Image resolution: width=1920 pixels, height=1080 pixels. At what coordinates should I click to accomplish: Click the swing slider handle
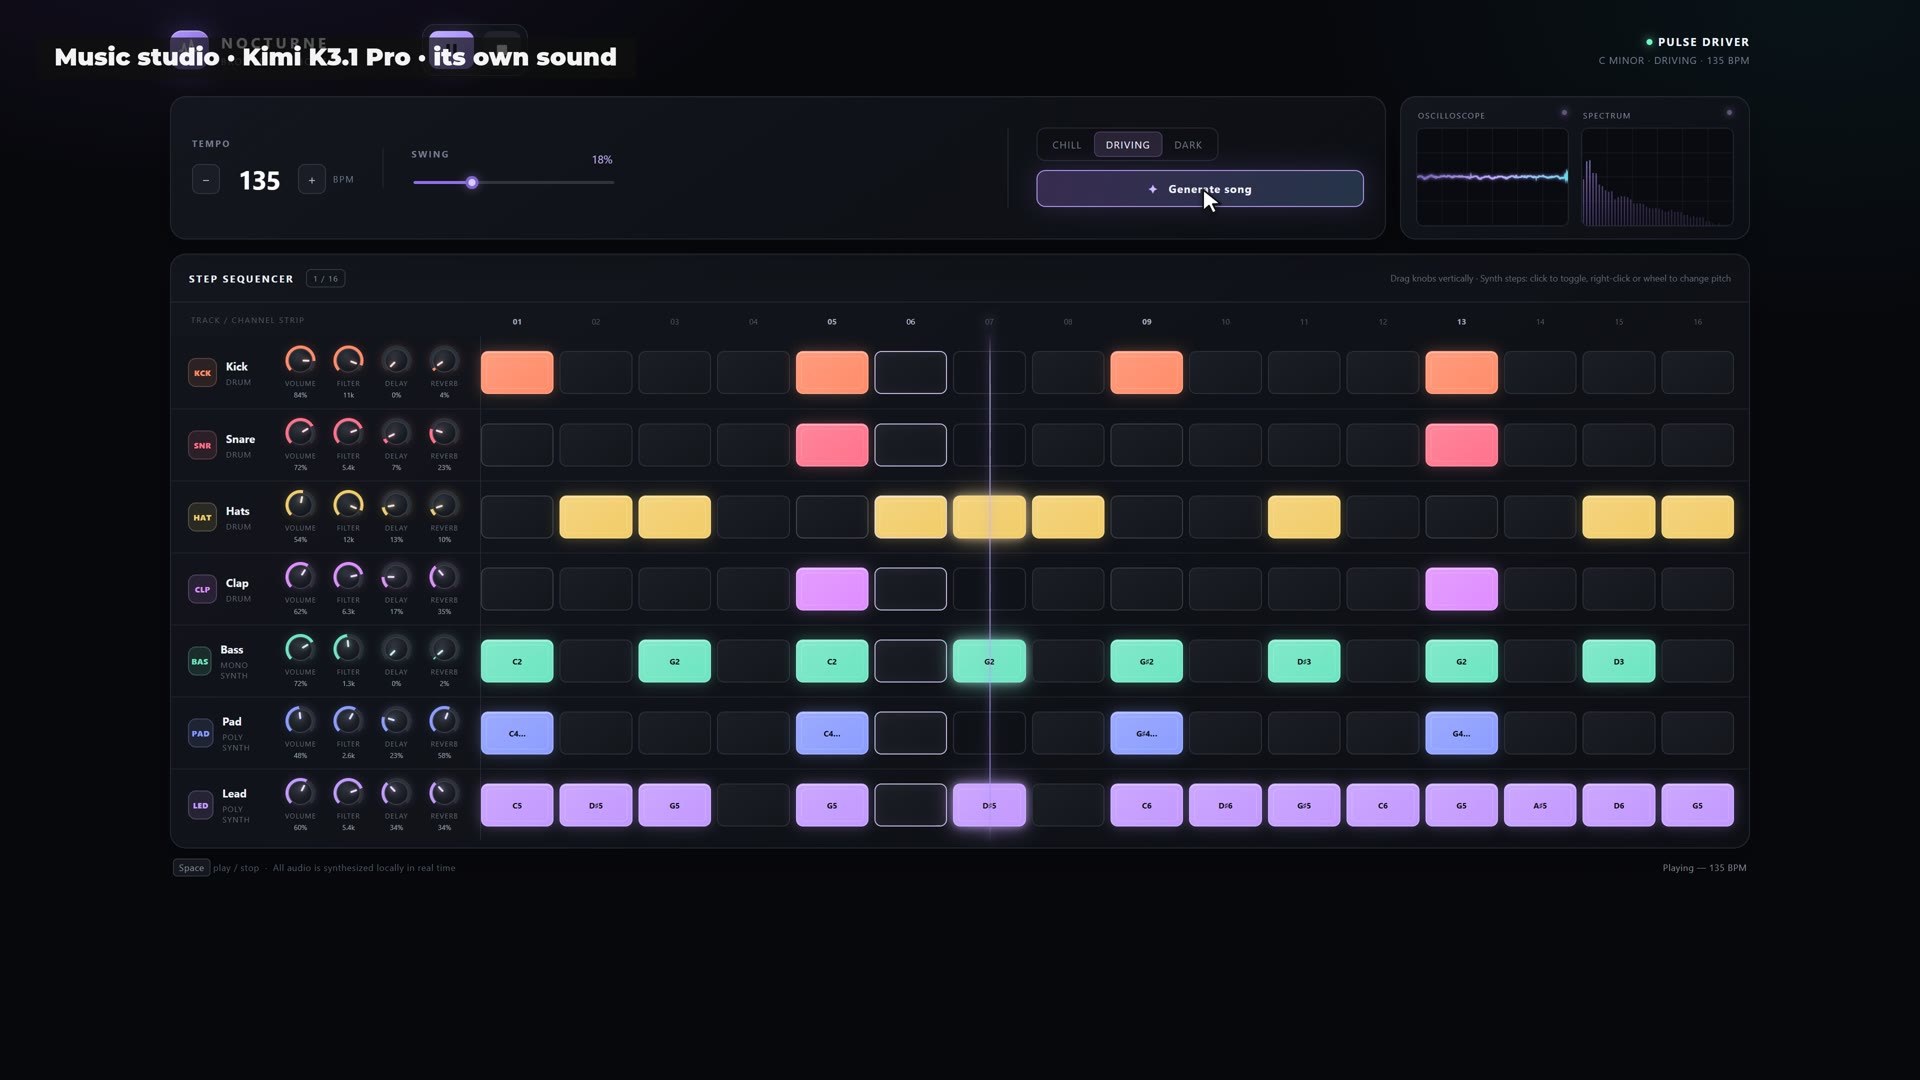(x=472, y=183)
